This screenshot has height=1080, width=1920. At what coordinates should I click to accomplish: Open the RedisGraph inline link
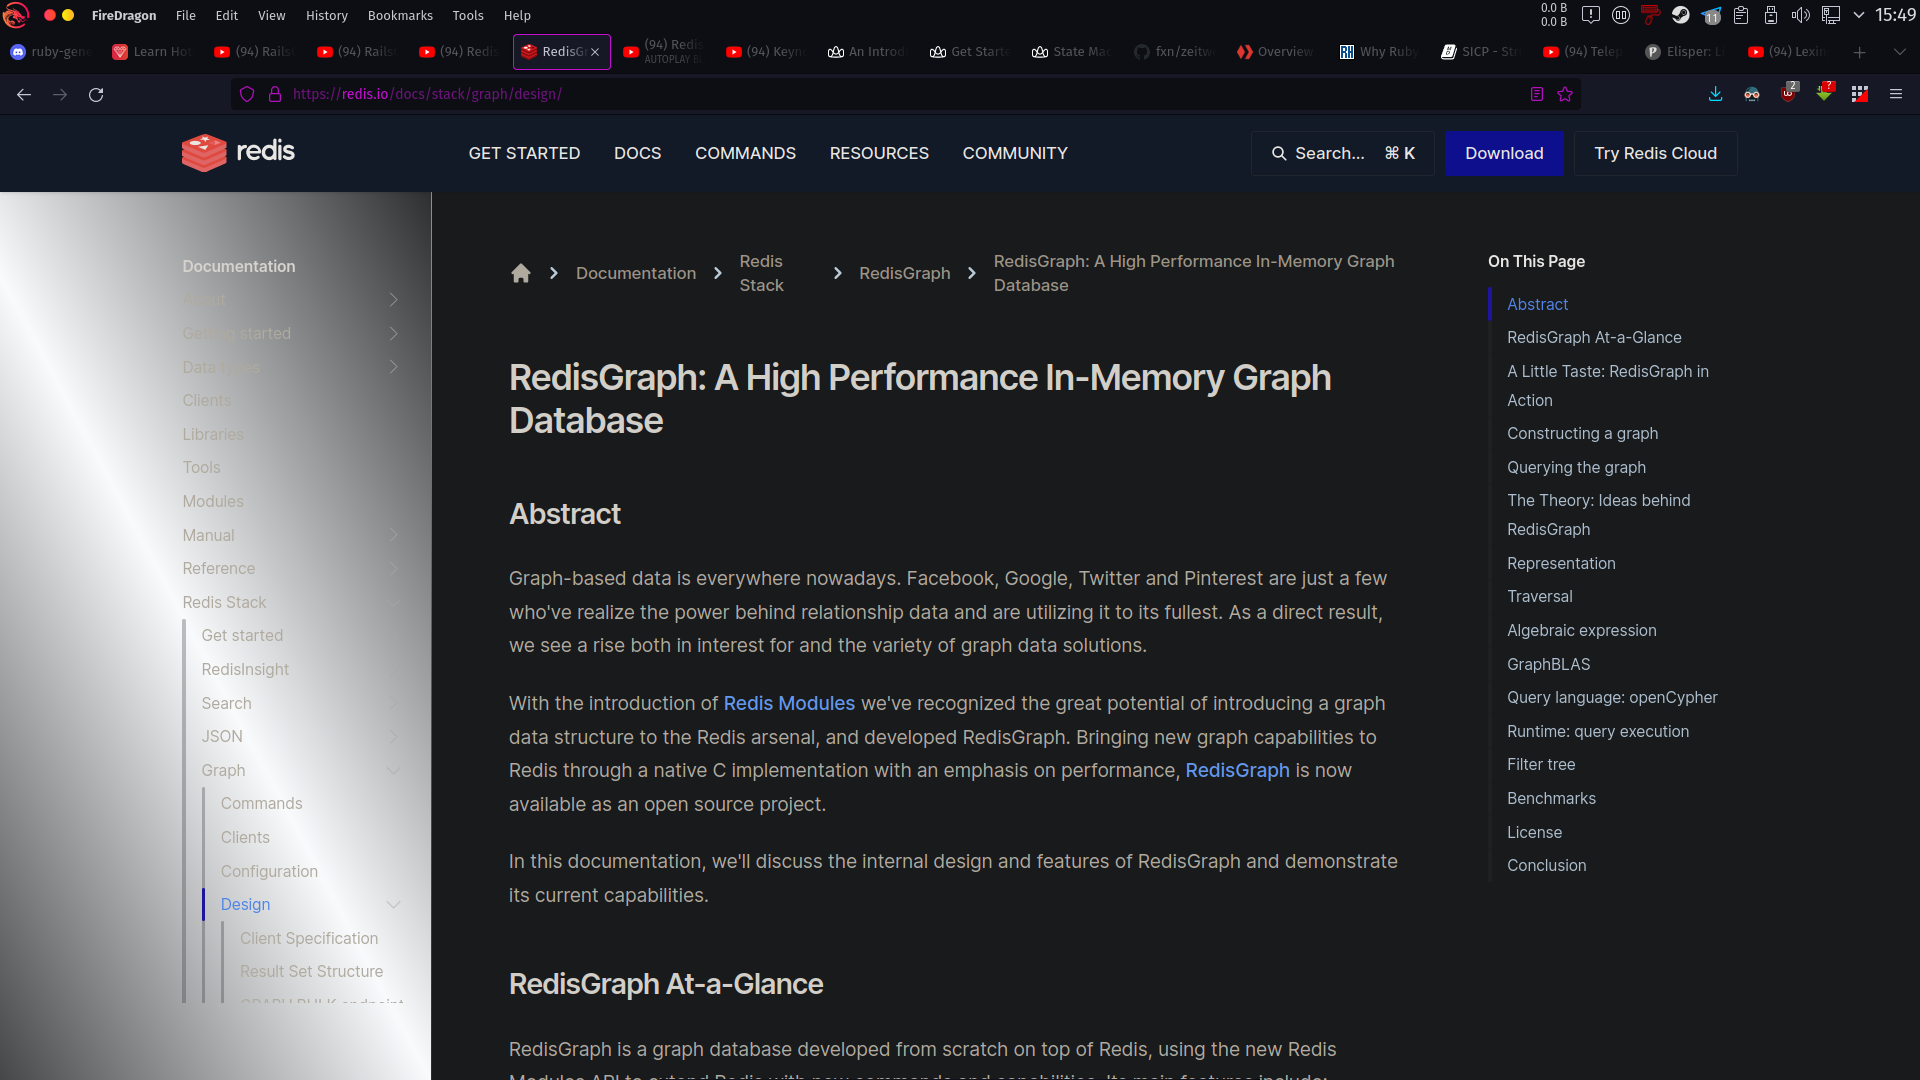pyautogui.click(x=1237, y=770)
